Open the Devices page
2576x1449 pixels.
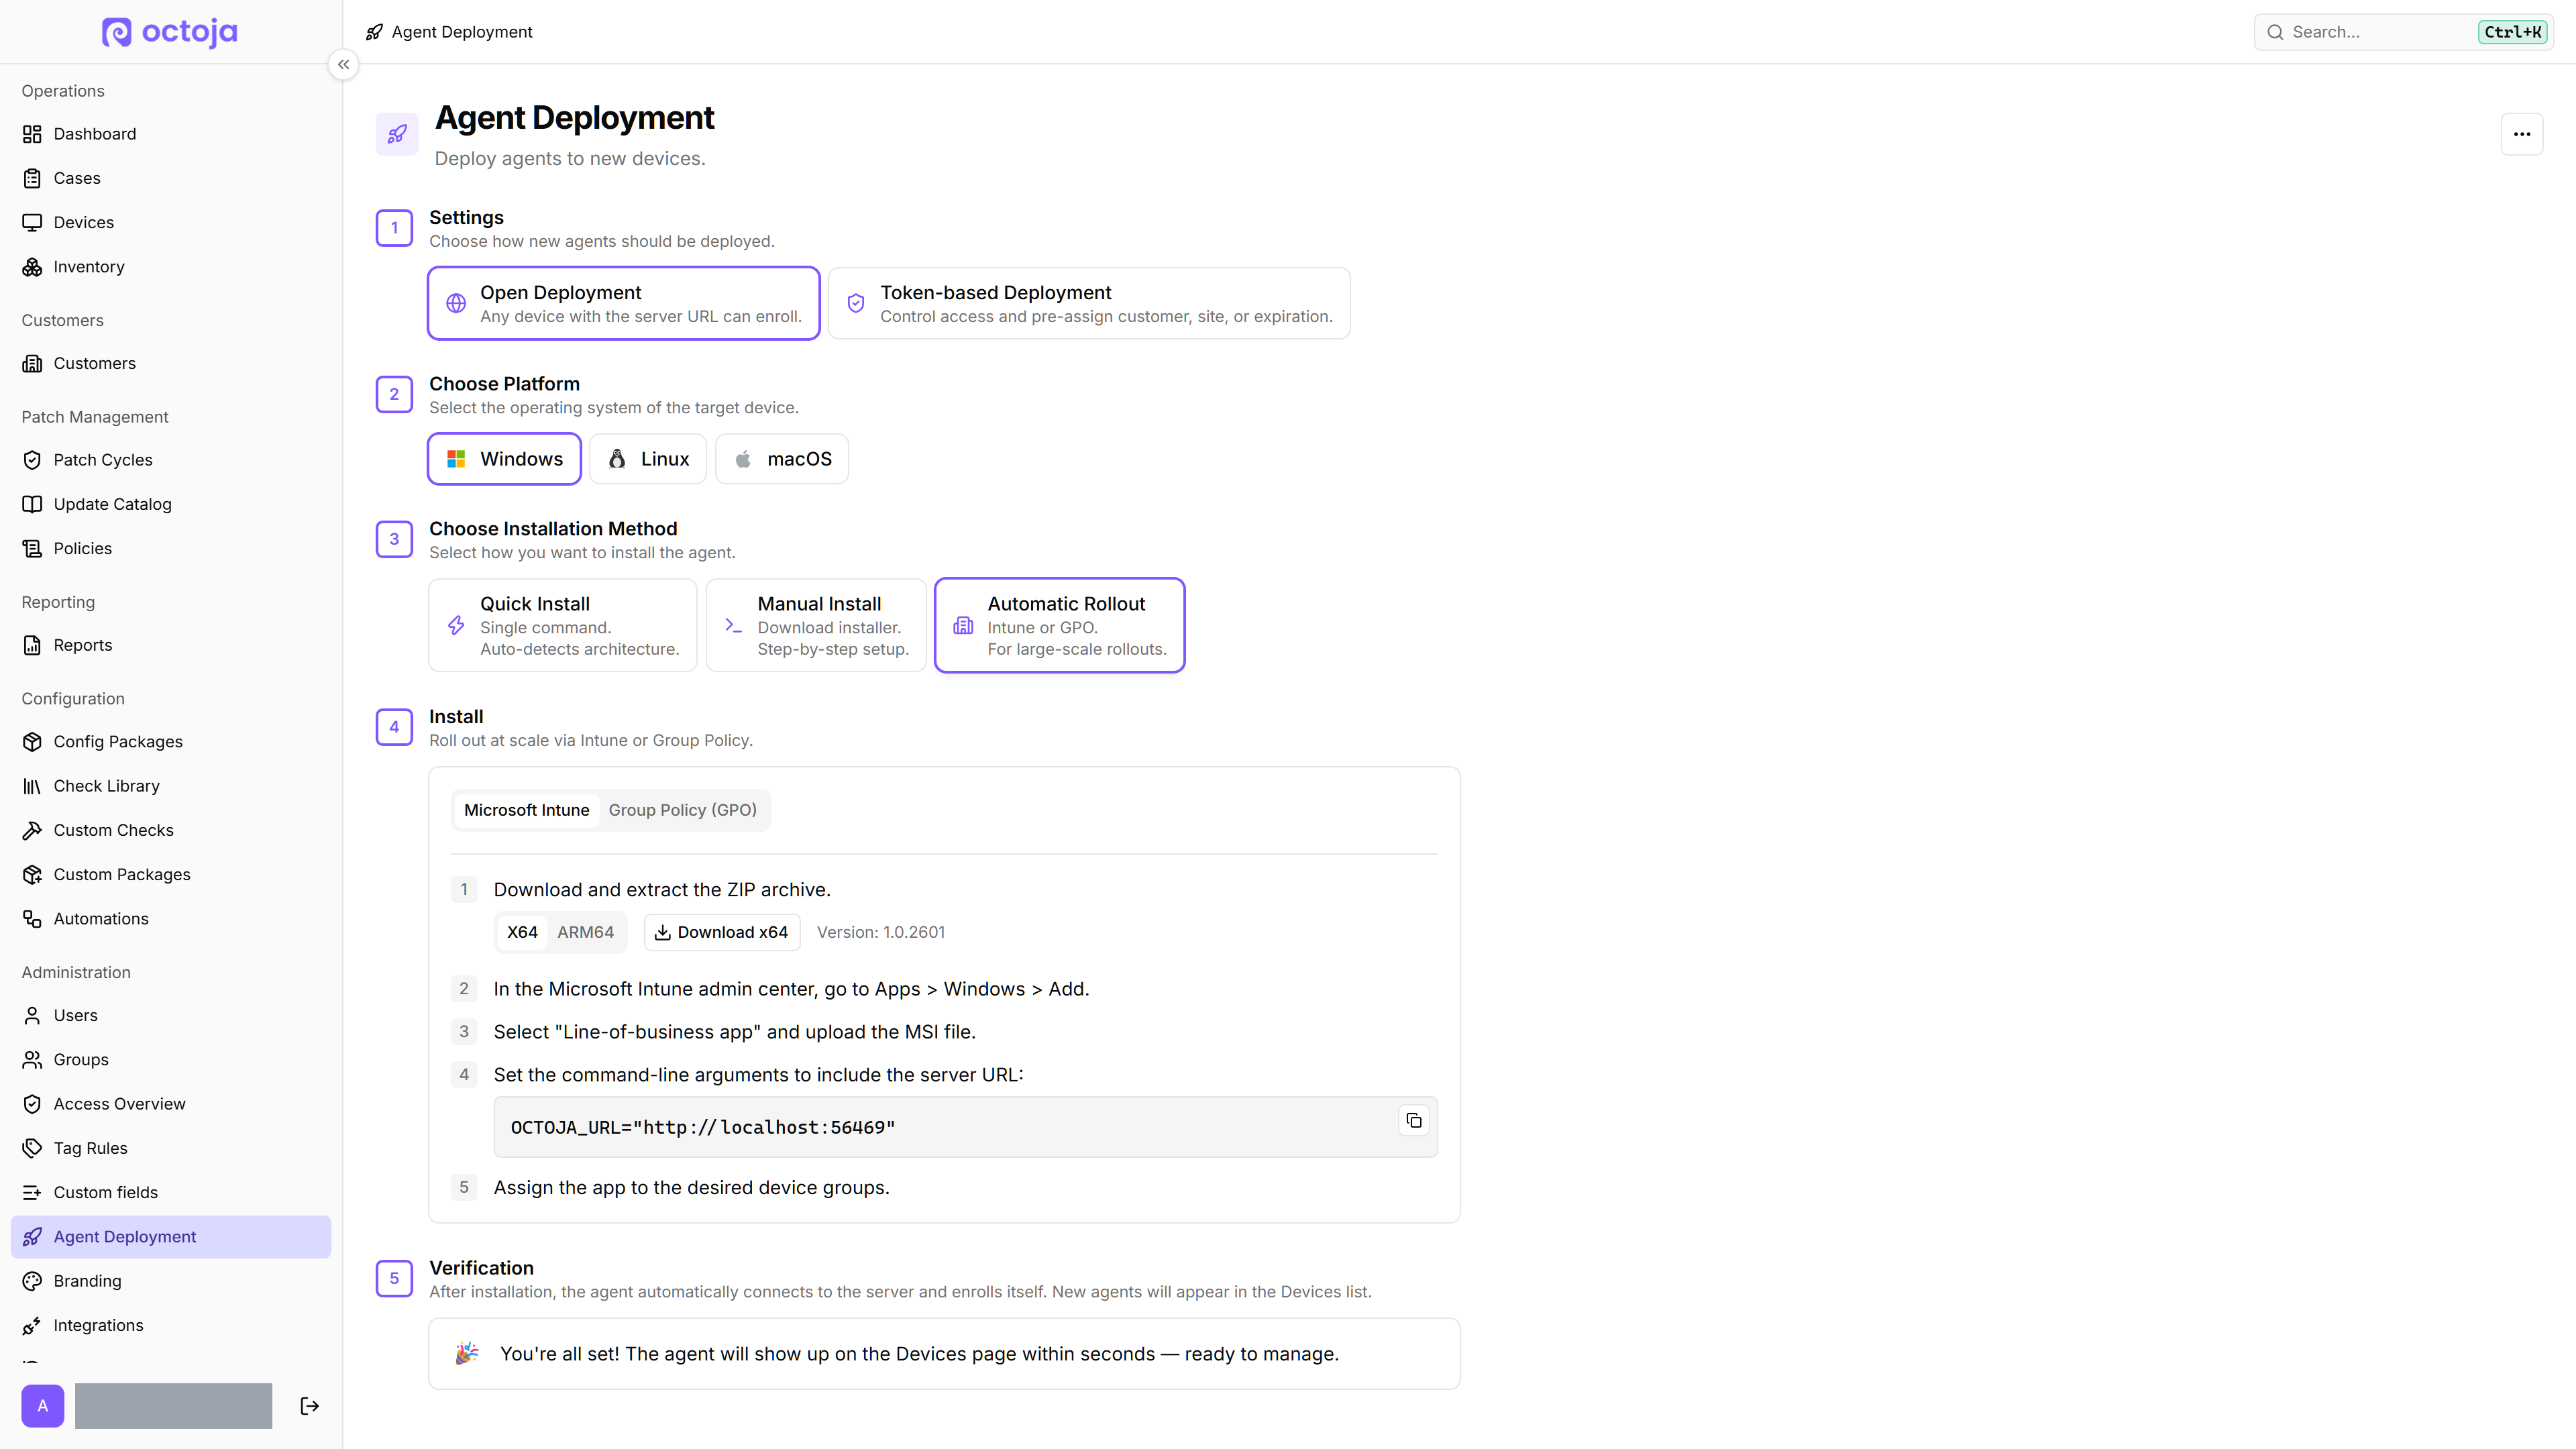click(x=171, y=222)
